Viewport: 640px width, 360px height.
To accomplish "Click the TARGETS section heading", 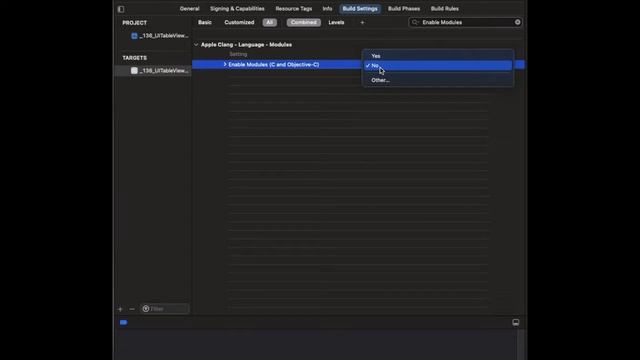I will [134, 58].
